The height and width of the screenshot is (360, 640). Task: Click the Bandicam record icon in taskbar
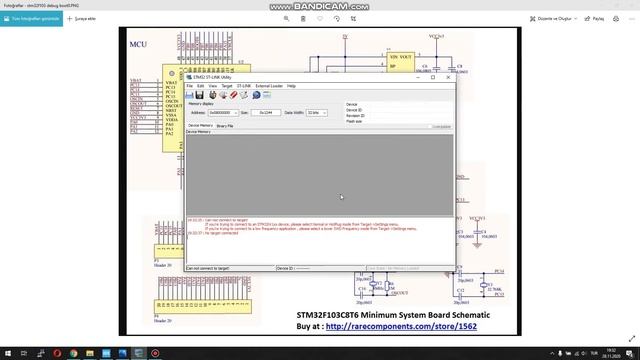click(155, 353)
